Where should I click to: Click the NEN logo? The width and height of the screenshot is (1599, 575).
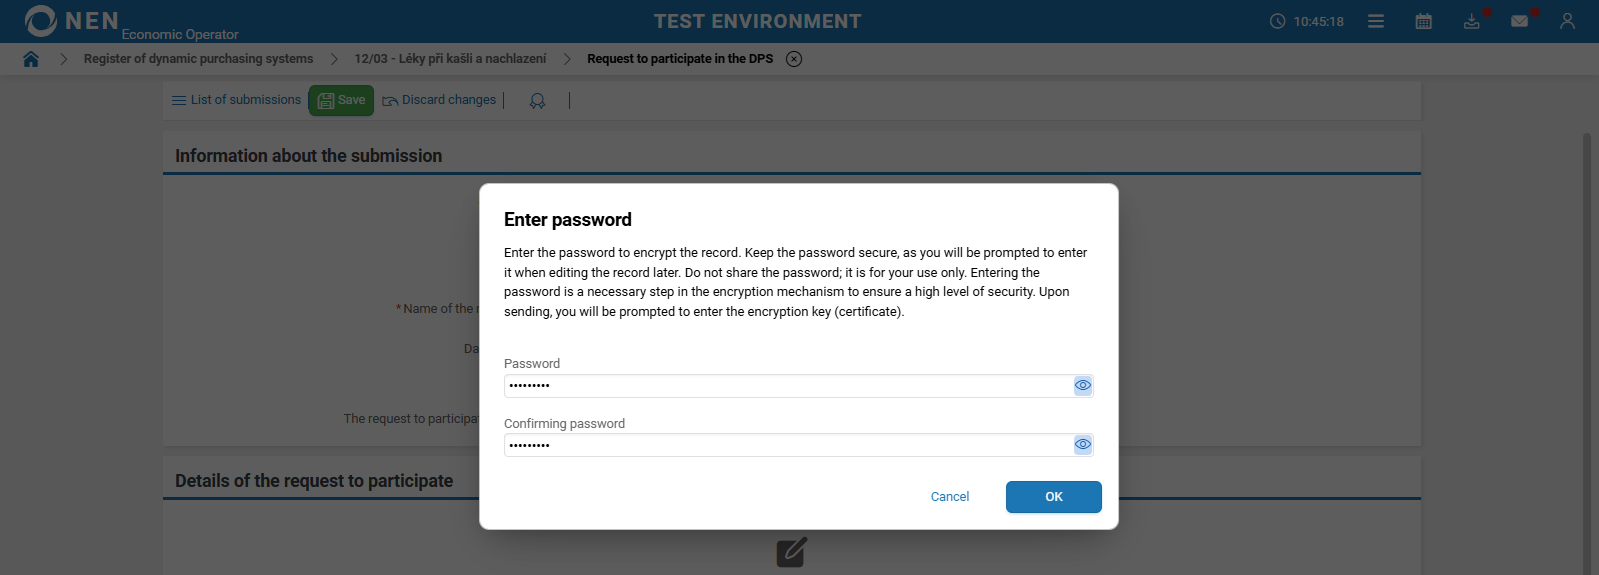pyautogui.click(x=72, y=21)
